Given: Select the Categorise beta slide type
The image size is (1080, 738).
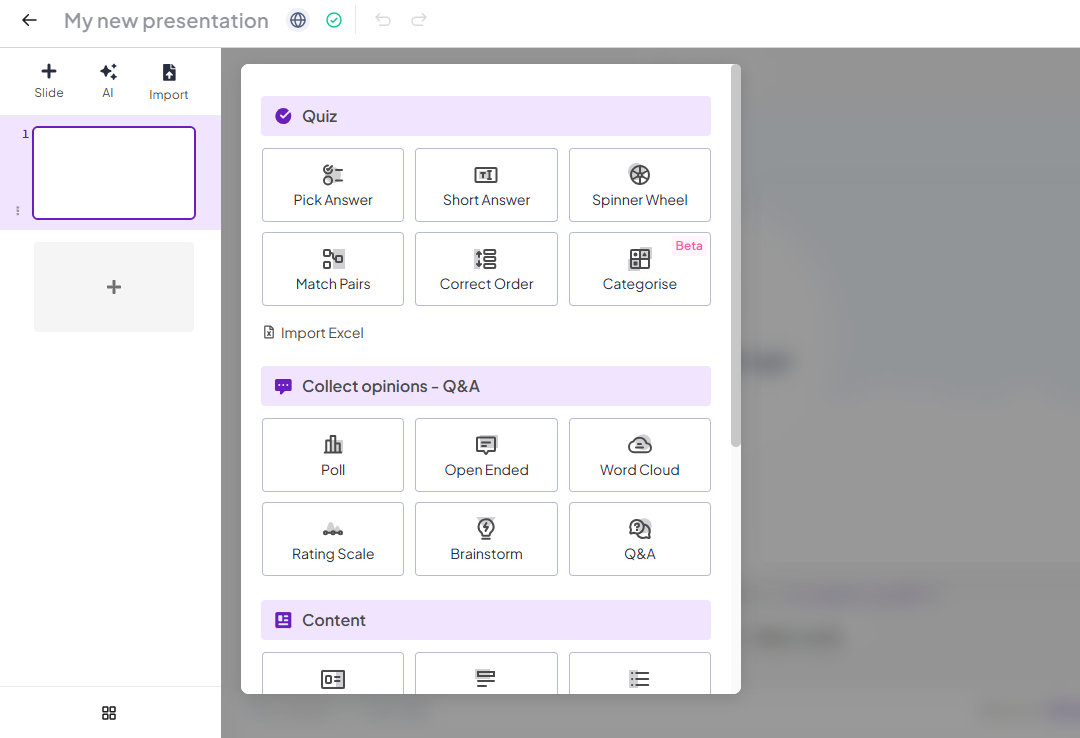Looking at the screenshot, I should pyautogui.click(x=639, y=269).
